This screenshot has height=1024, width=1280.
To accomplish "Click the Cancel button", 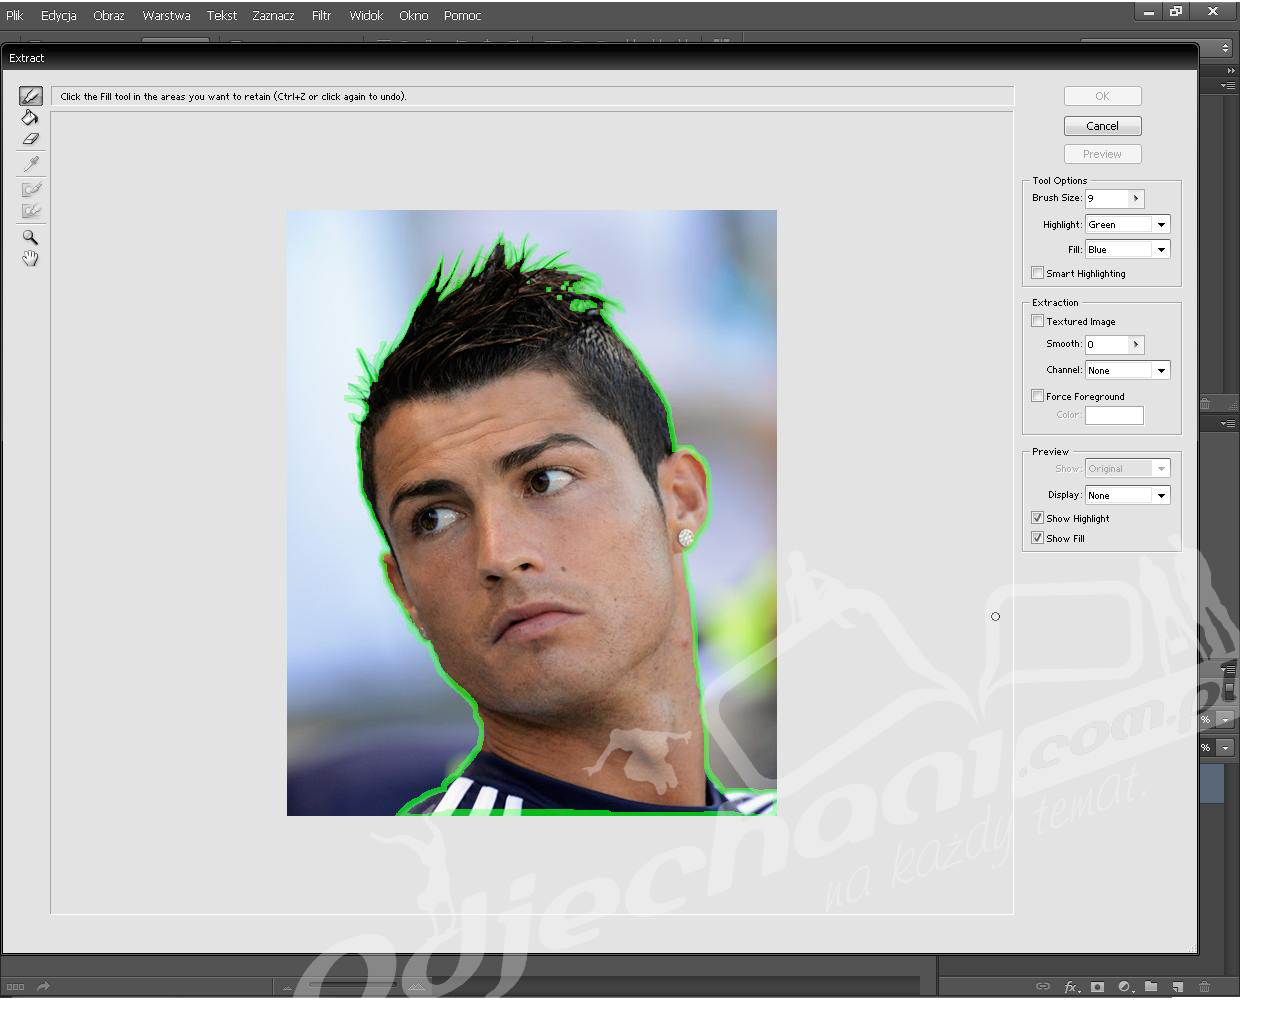I will point(1102,126).
